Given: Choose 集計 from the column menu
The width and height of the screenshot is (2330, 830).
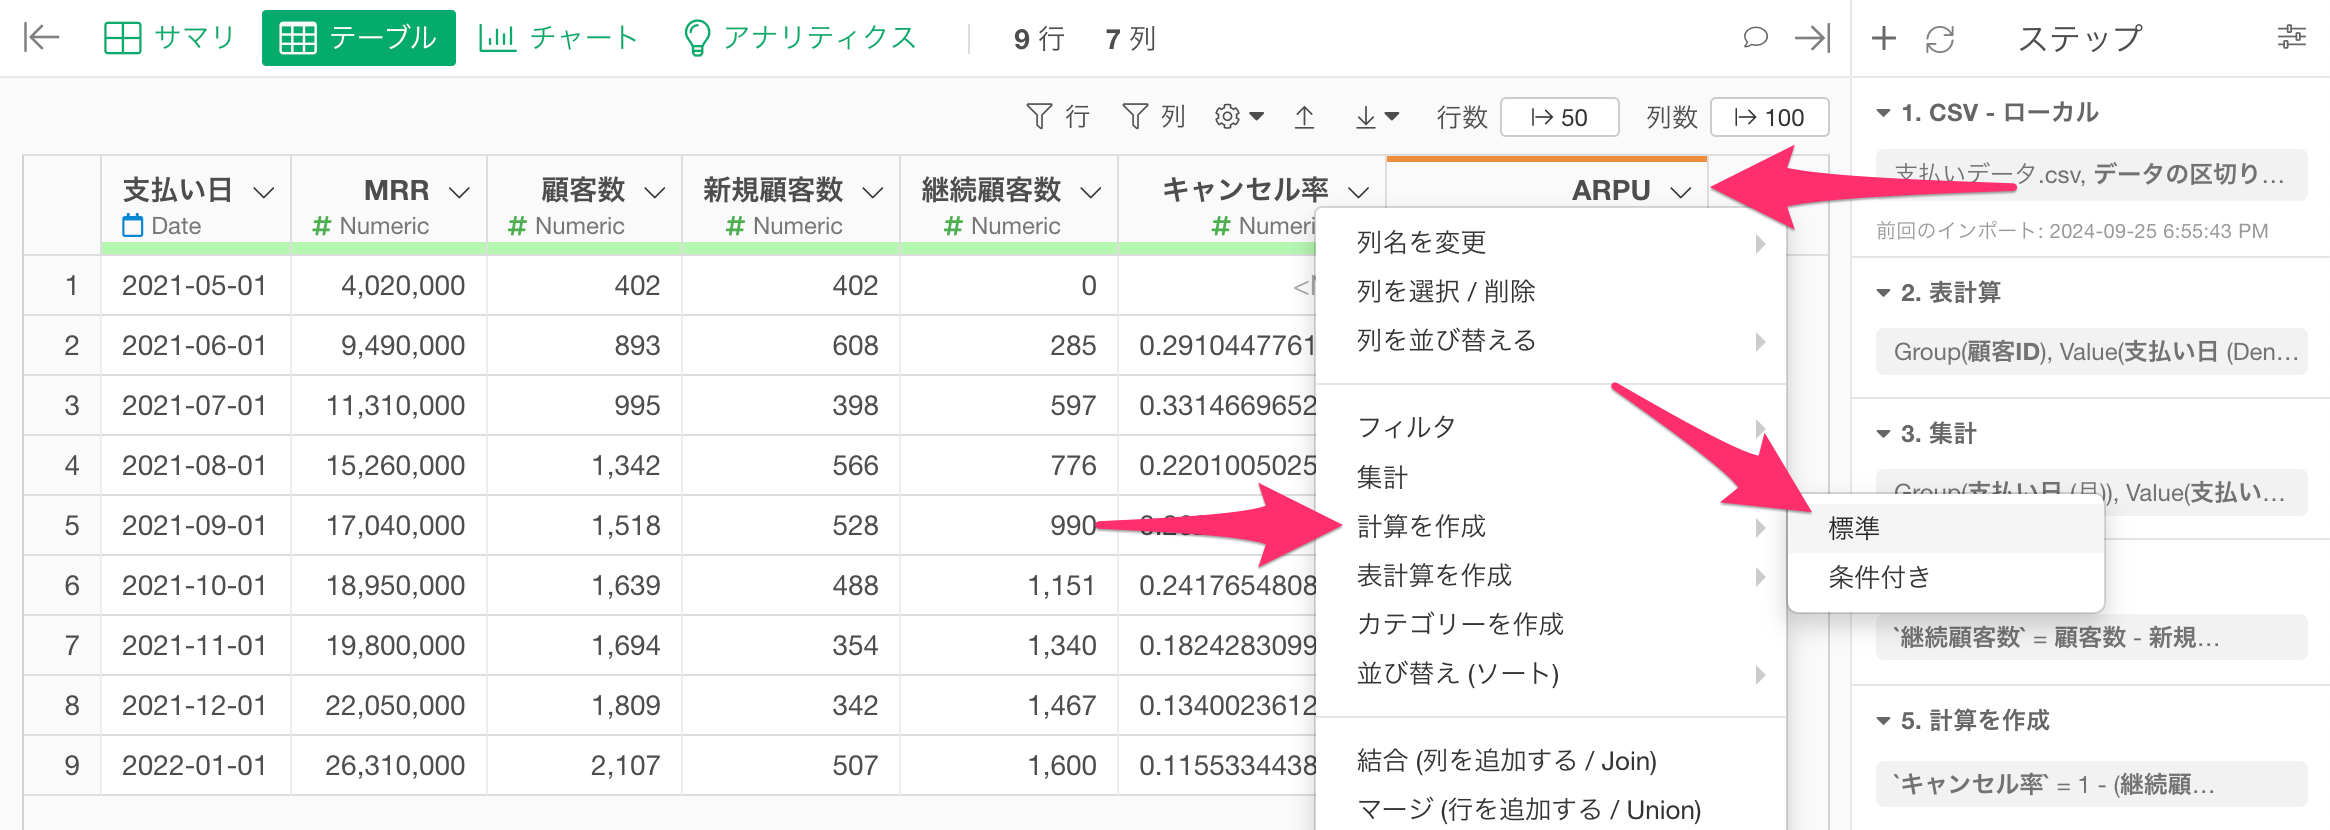Looking at the screenshot, I should tap(1551, 477).
